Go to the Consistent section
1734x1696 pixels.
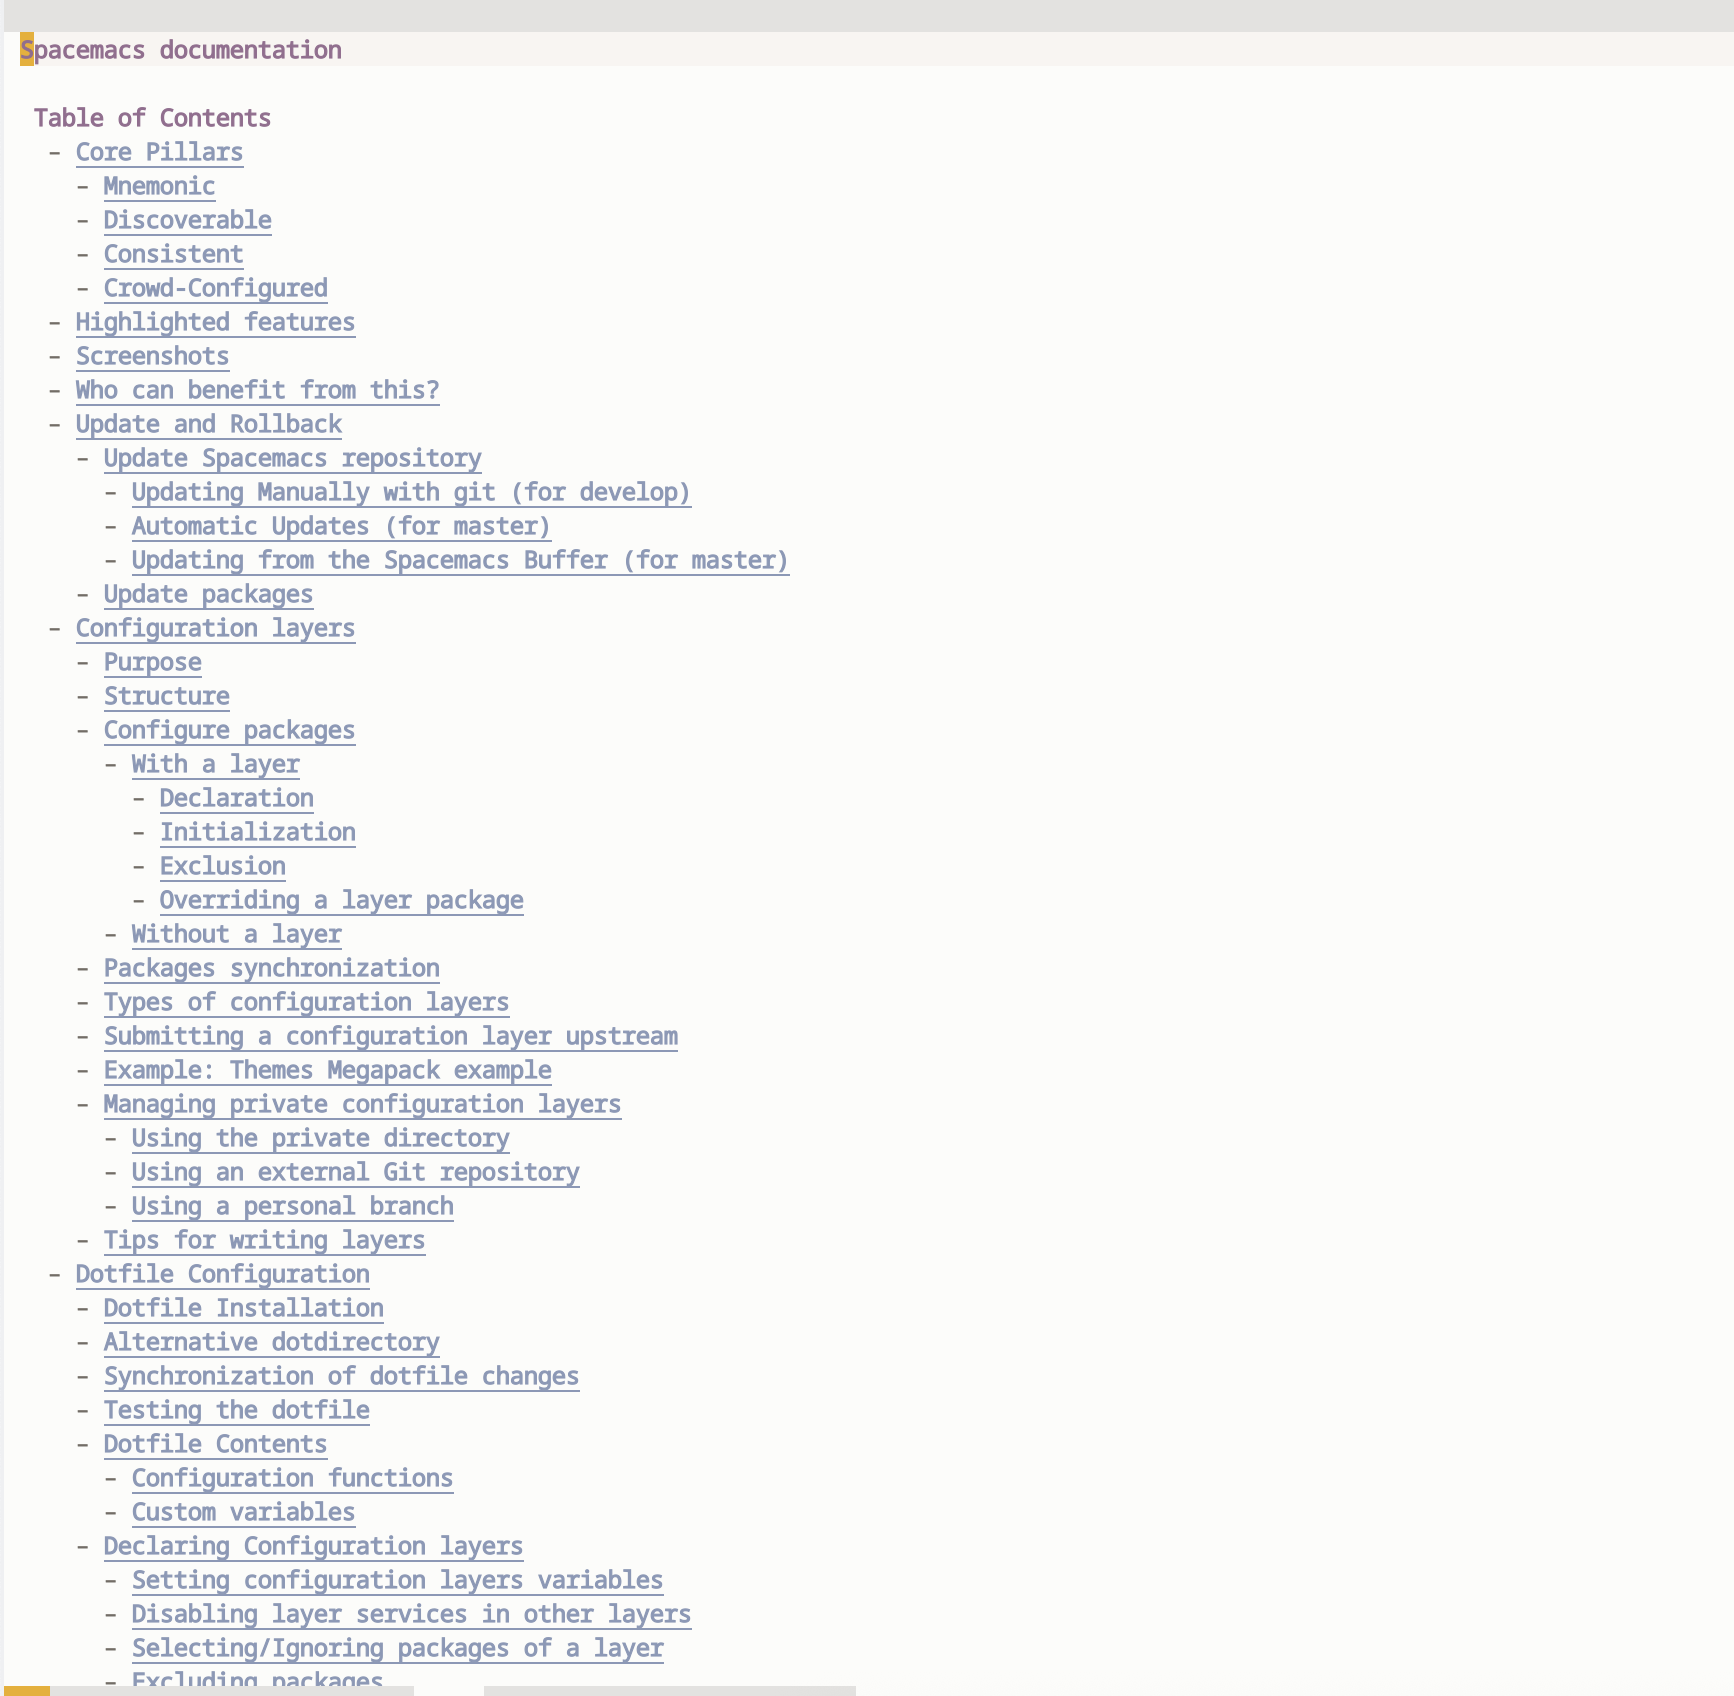click(173, 254)
